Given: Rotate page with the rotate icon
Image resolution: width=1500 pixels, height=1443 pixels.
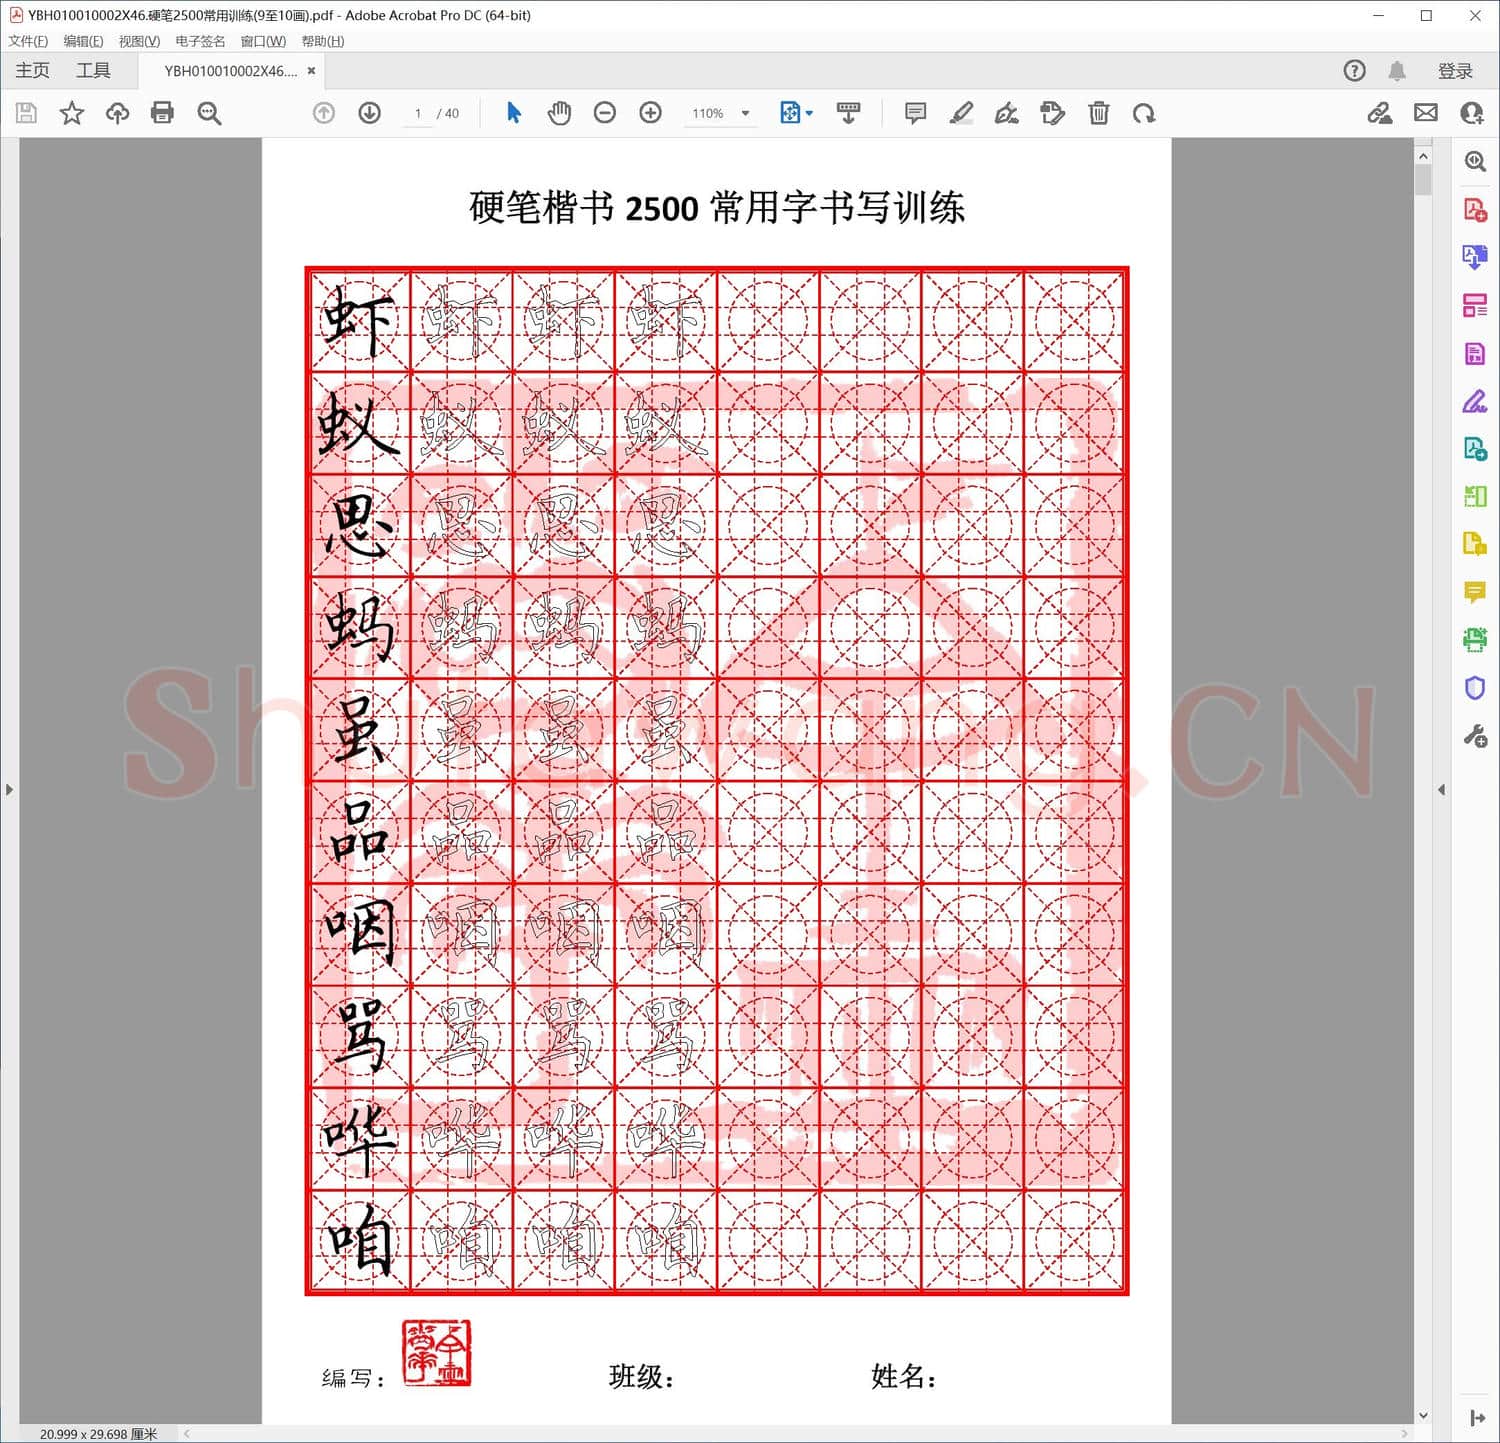Looking at the screenshot, I should [x=1144, y=113].
